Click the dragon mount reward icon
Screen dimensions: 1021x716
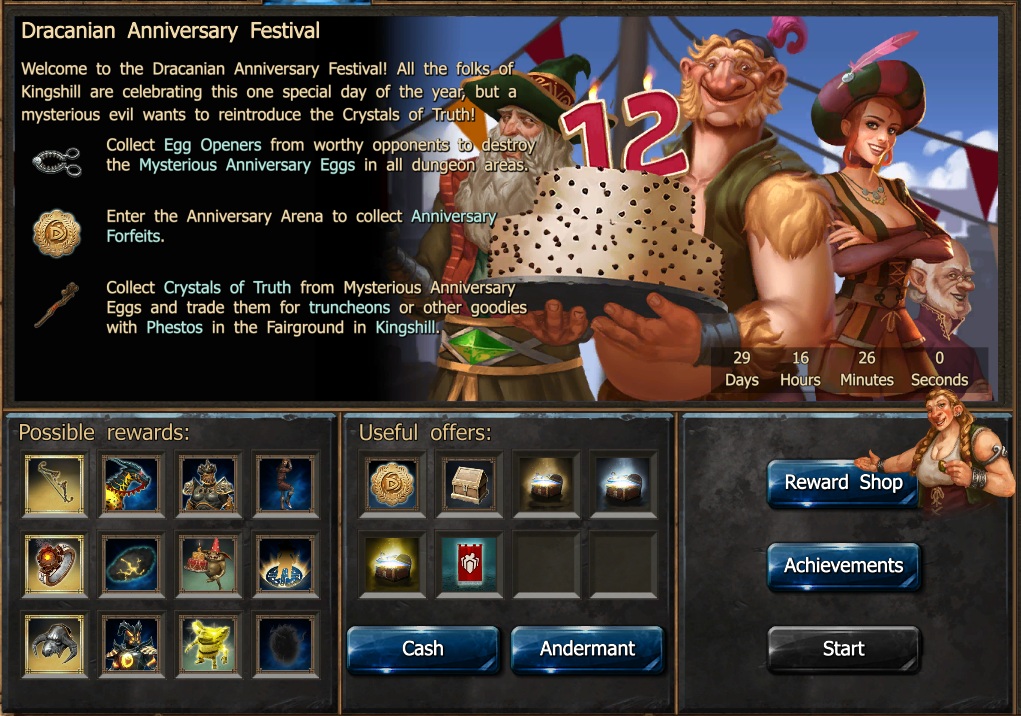pyautogui.click(x=131, y=484)
